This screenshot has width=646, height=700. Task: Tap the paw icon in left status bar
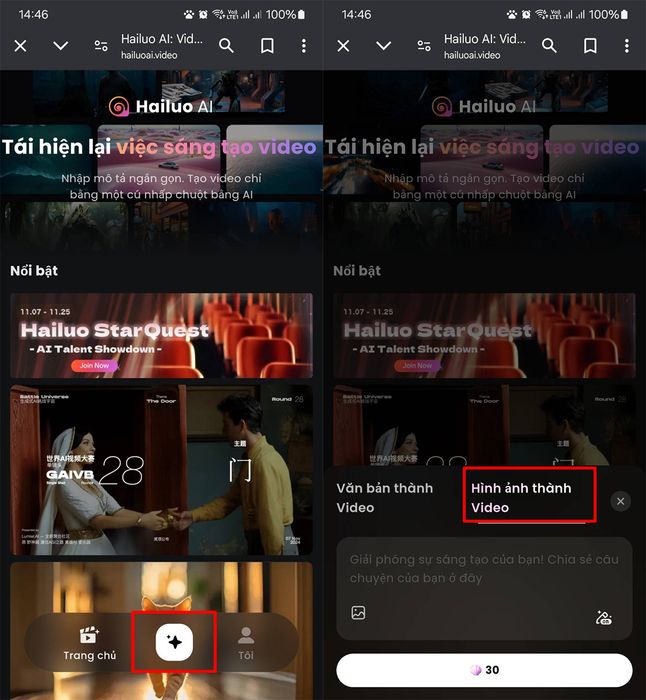189,15
